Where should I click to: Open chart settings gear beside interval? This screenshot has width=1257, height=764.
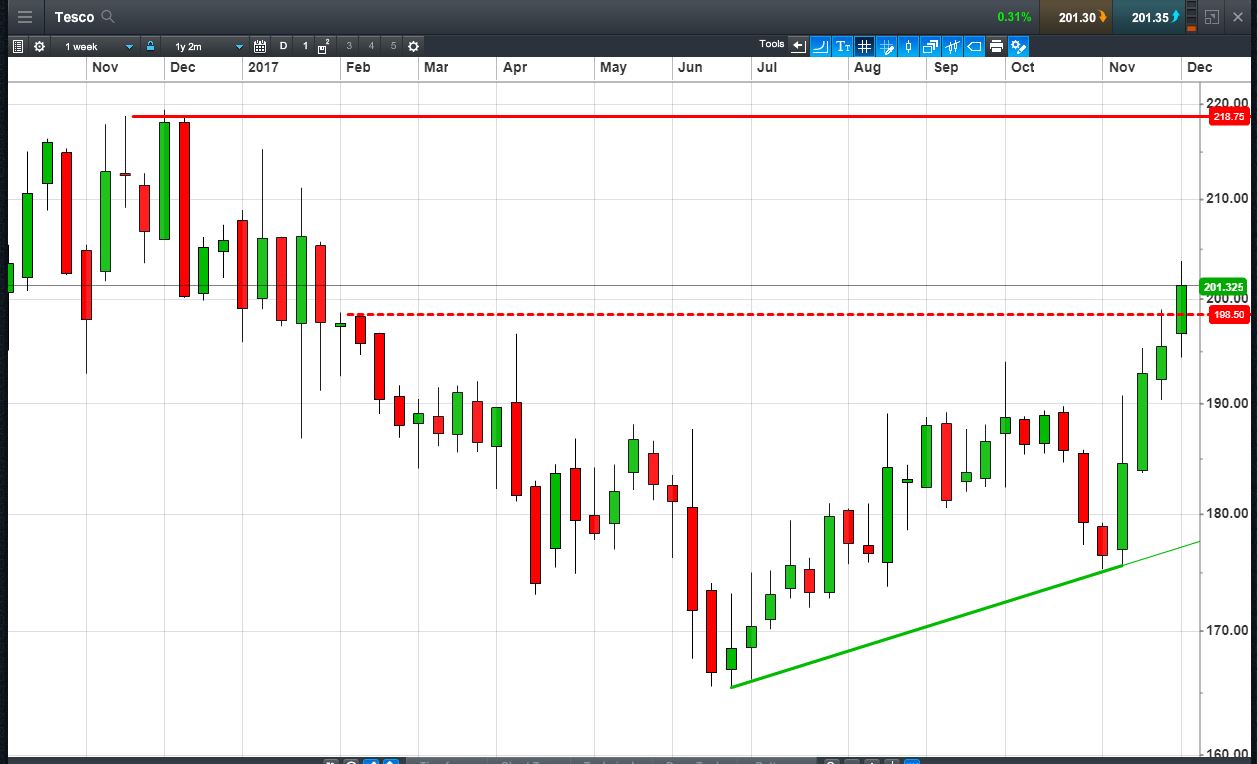tap(39, 46)
